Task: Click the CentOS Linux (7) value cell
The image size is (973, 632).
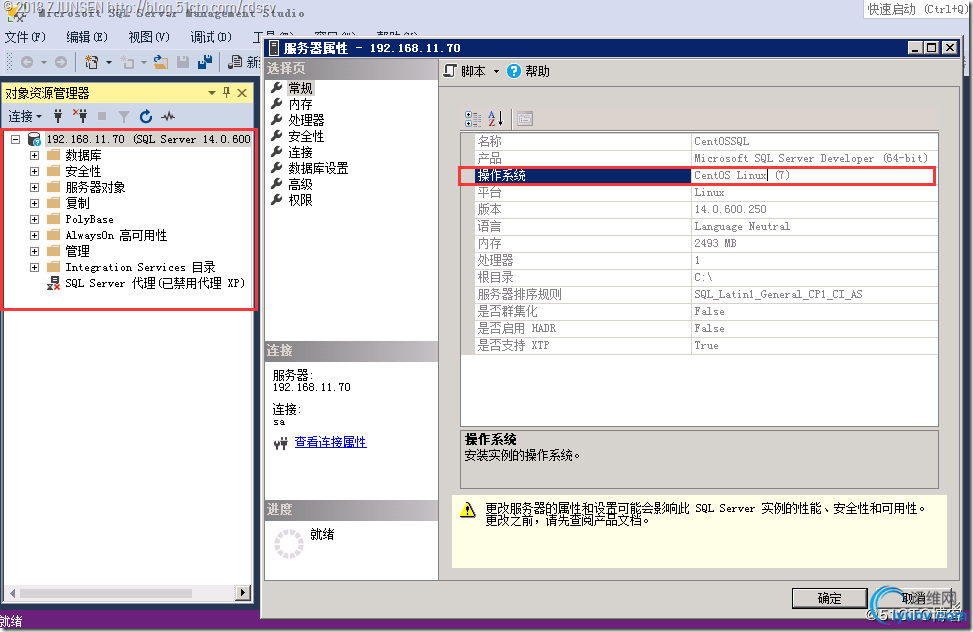Action: [x=814, y=176]
